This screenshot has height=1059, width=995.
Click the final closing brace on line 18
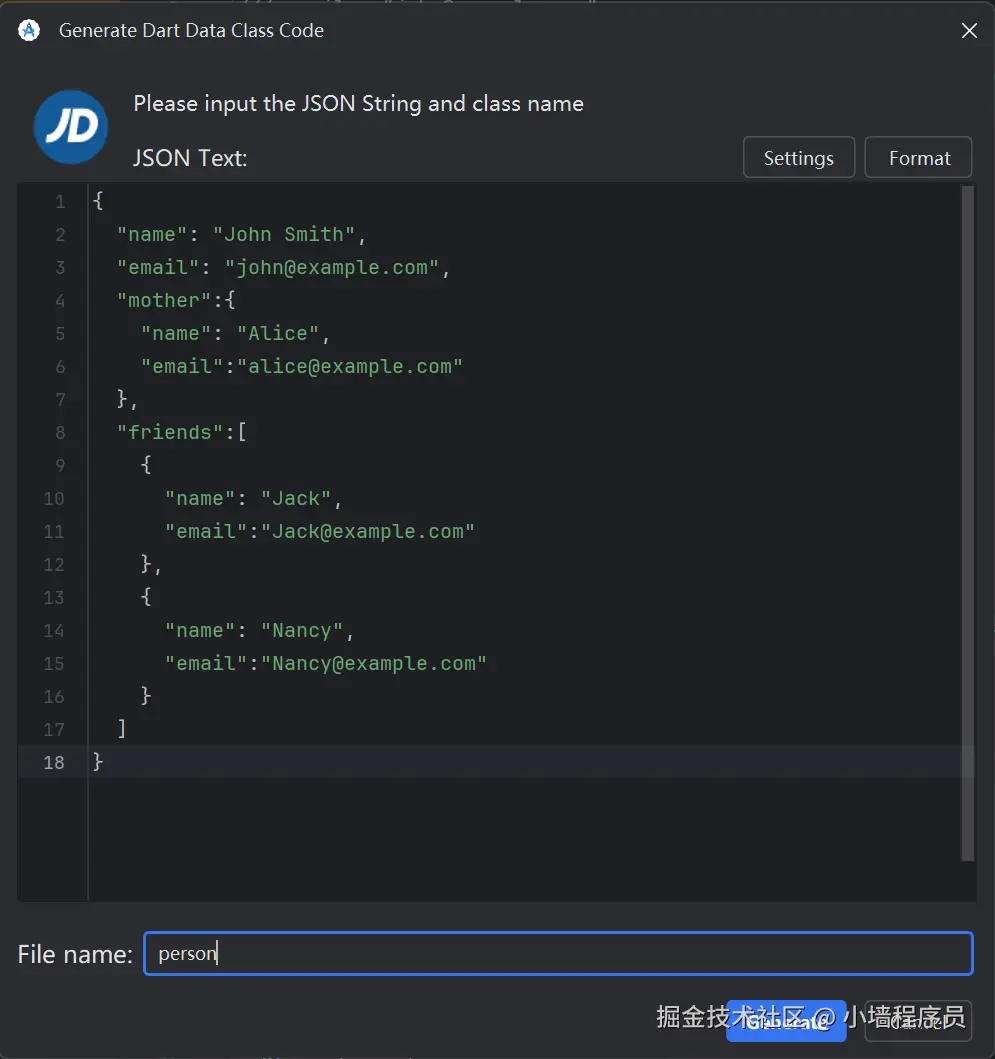(x=98, y=761)
